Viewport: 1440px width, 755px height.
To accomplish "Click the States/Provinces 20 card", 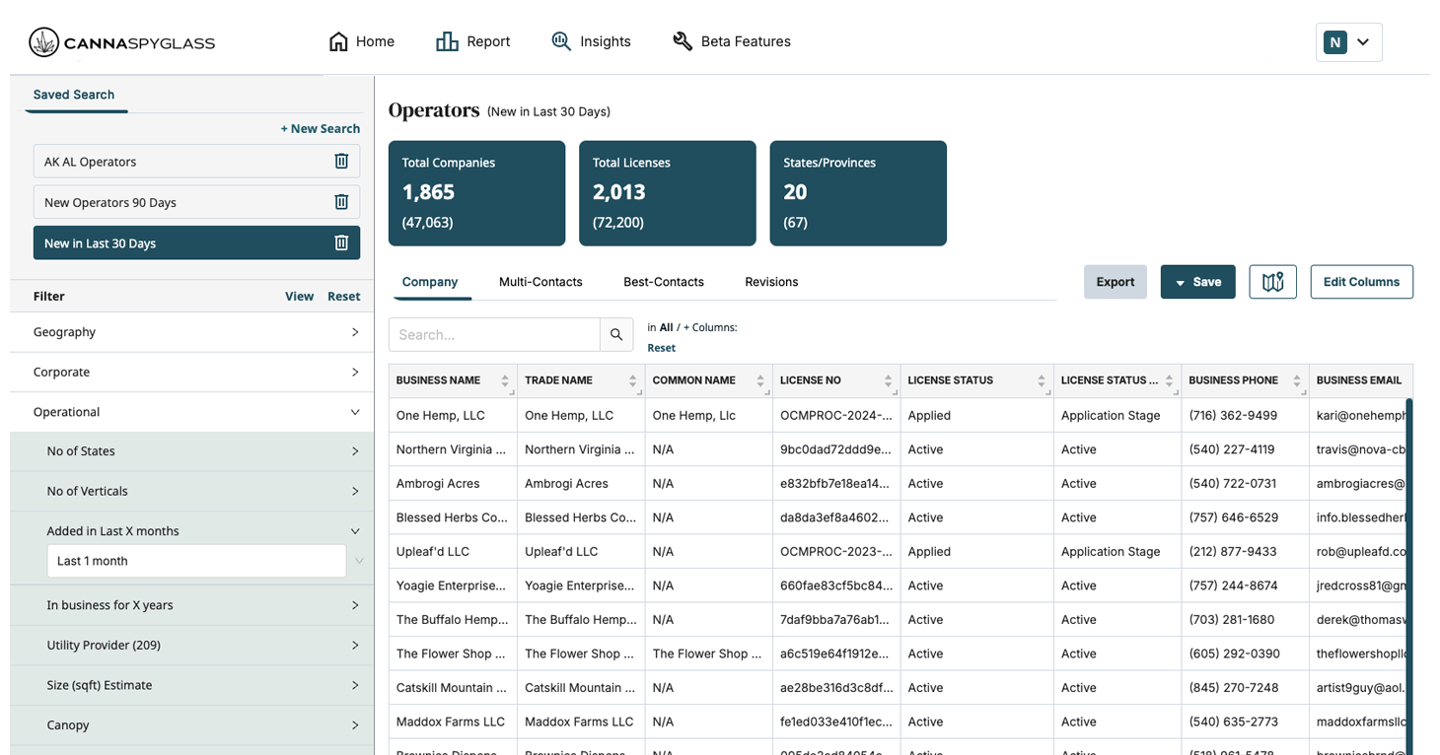I will click(x=858, y=193).
